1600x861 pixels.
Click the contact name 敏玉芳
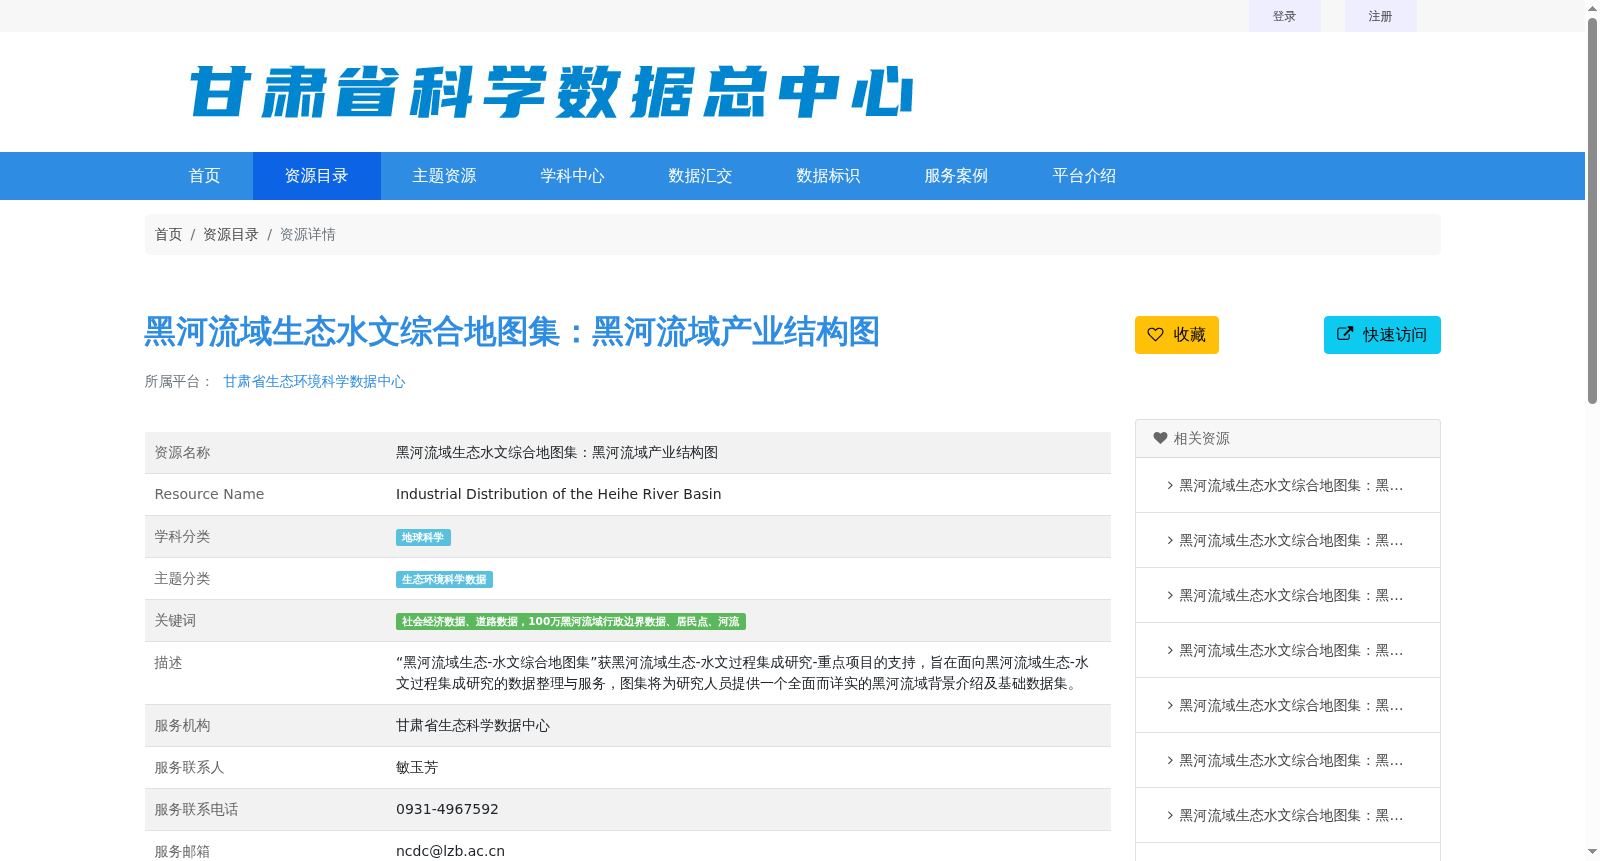click(x=417, y=767)
